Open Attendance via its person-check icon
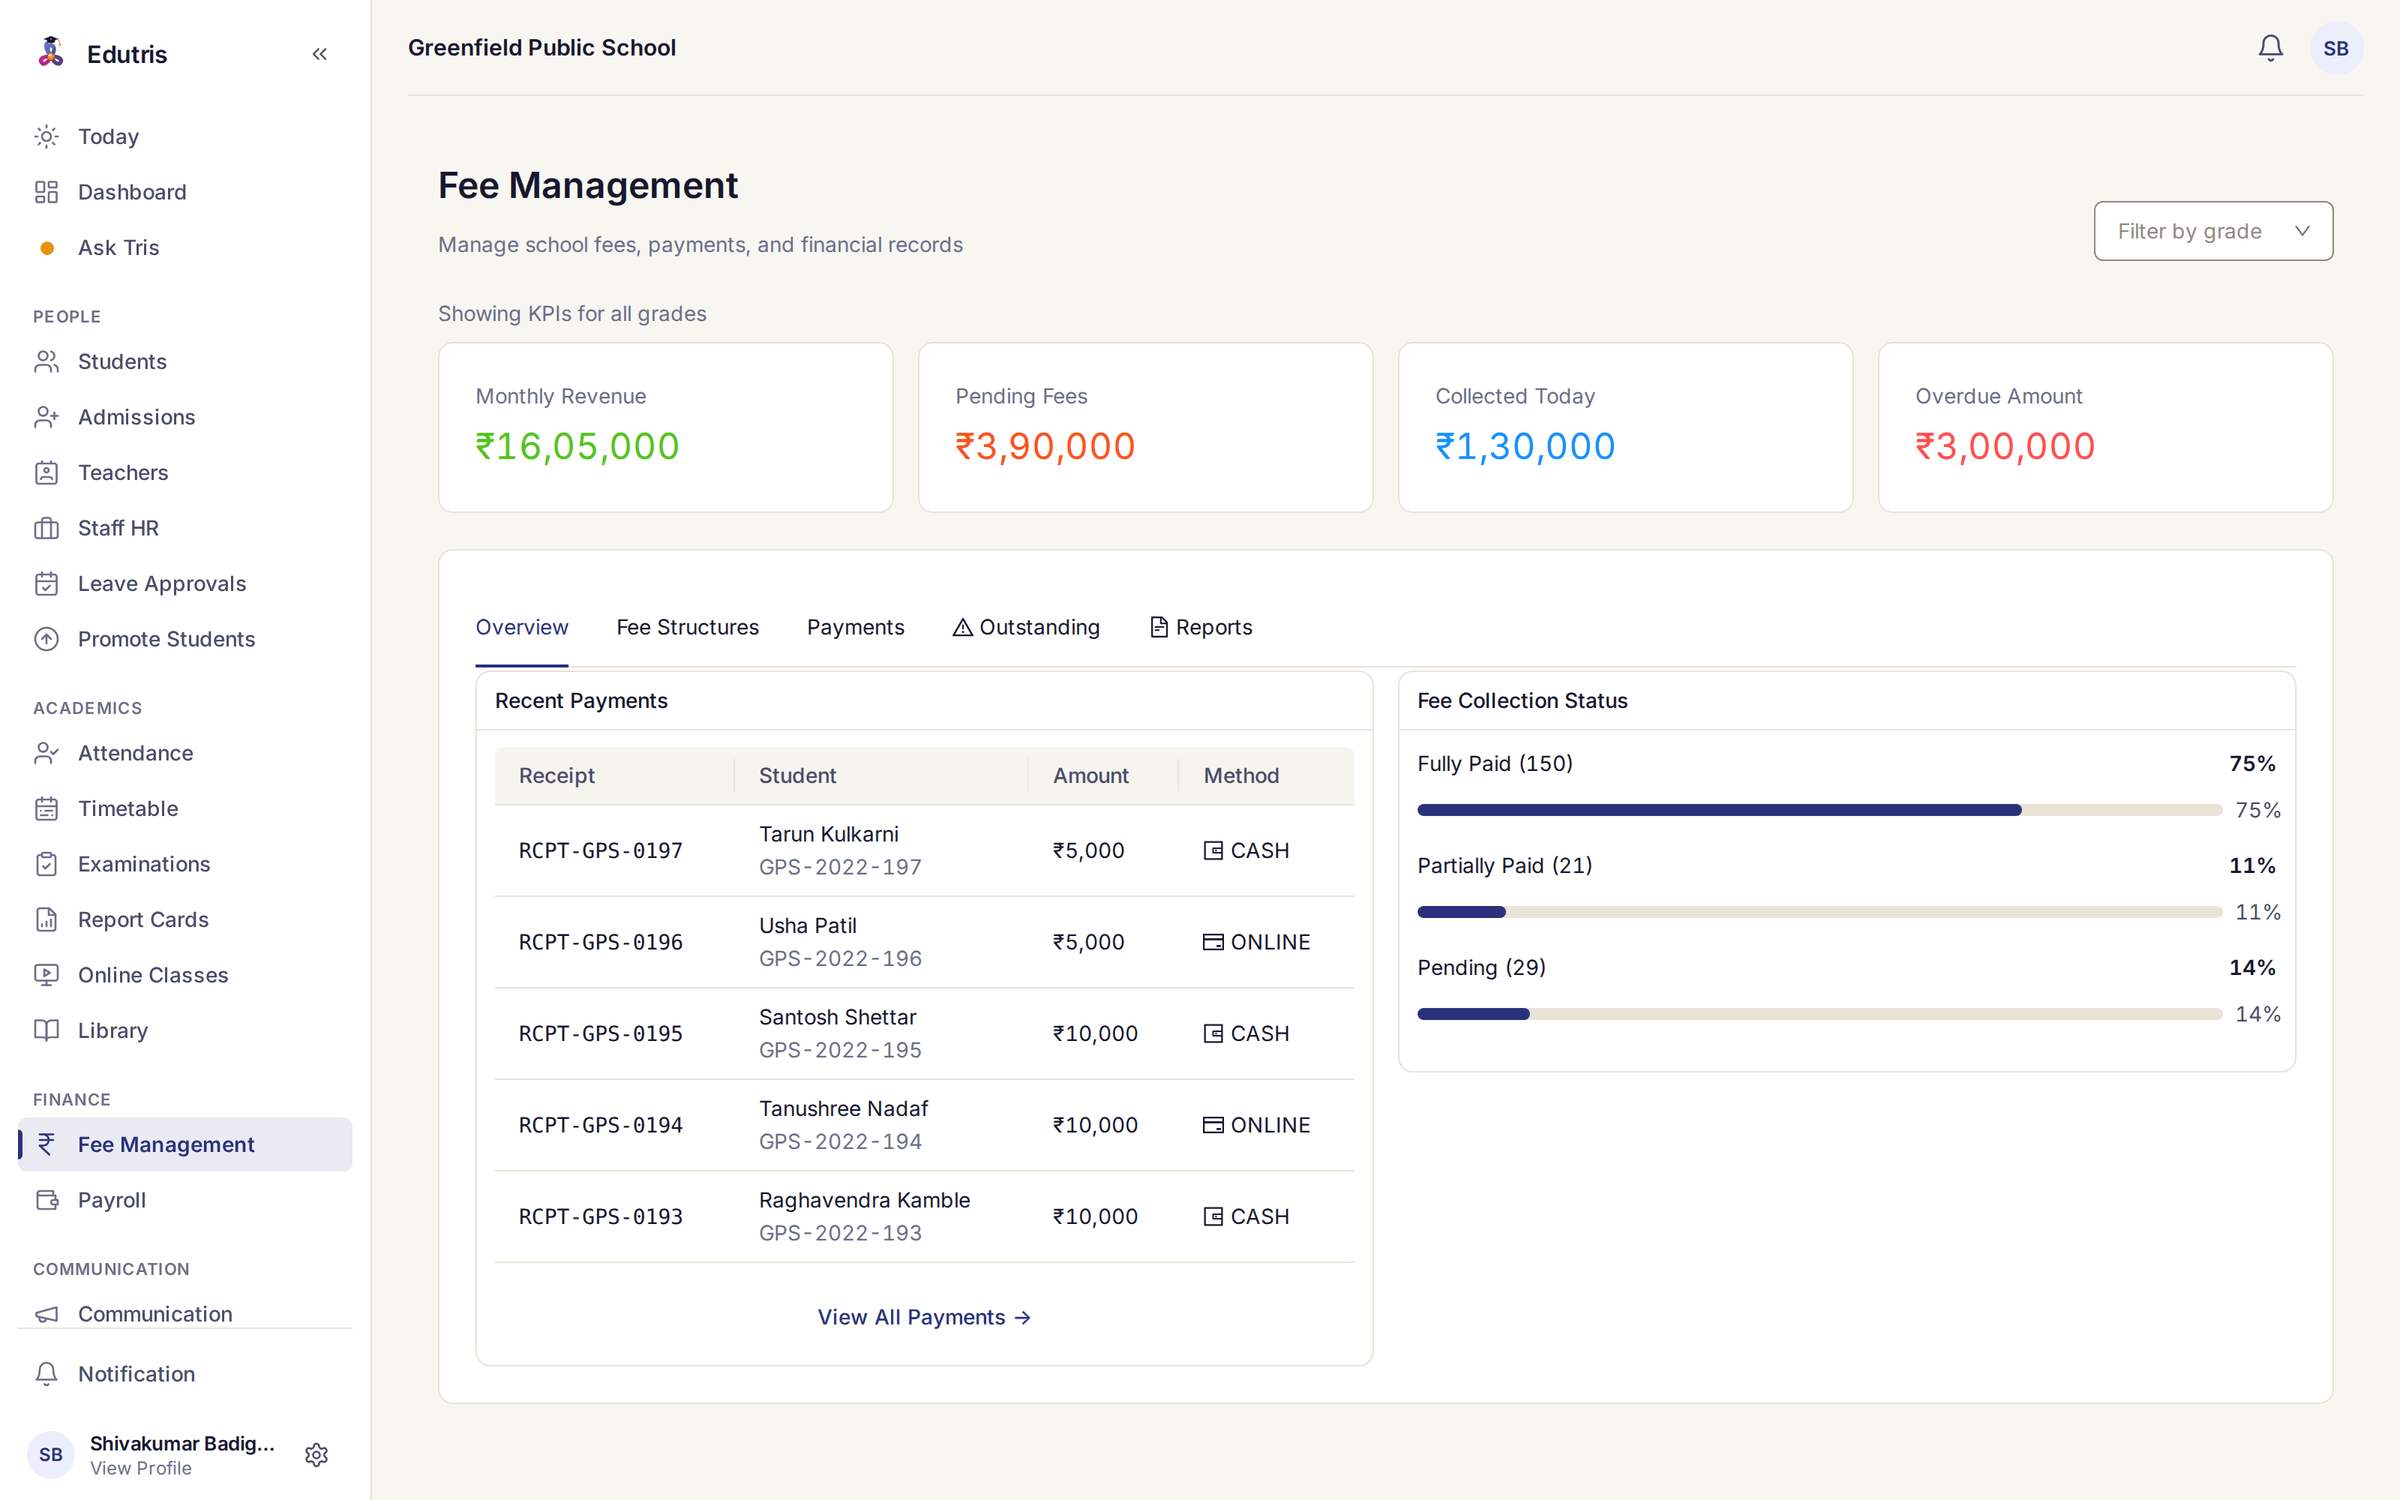Viewport: 2400px width, 1500px height. (47, 753)
